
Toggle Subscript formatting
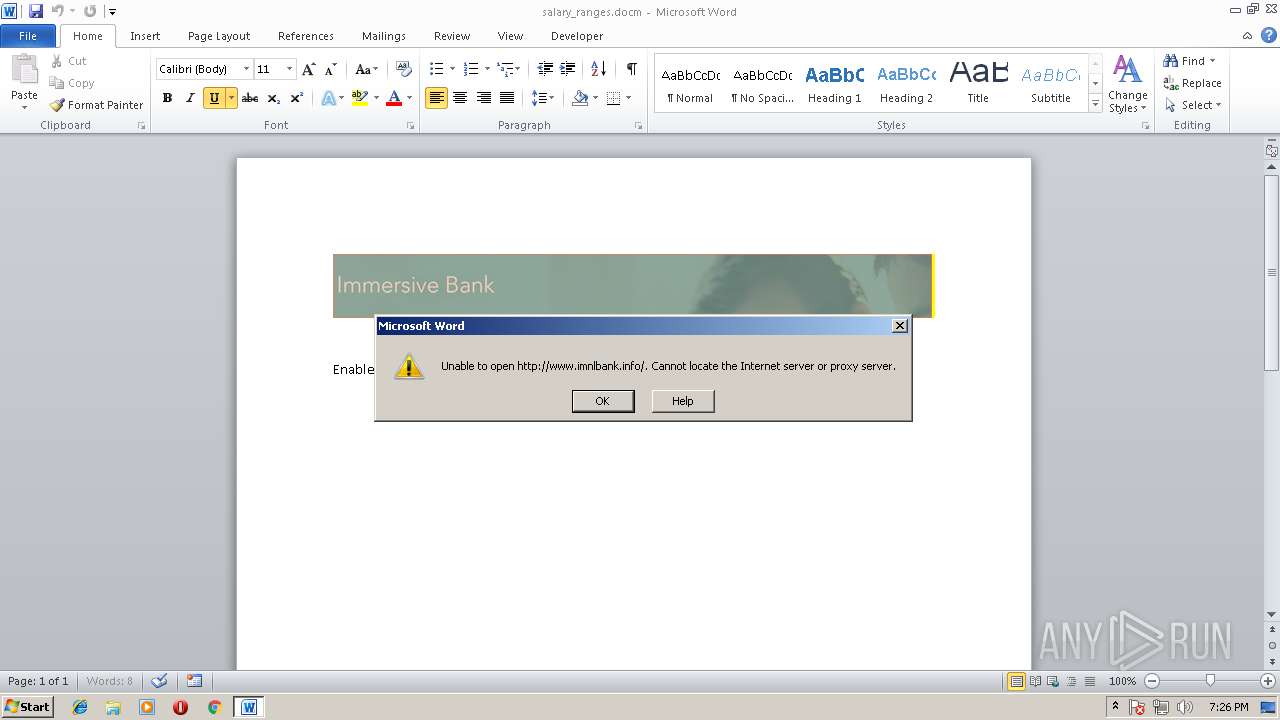[x=274, y=98]
